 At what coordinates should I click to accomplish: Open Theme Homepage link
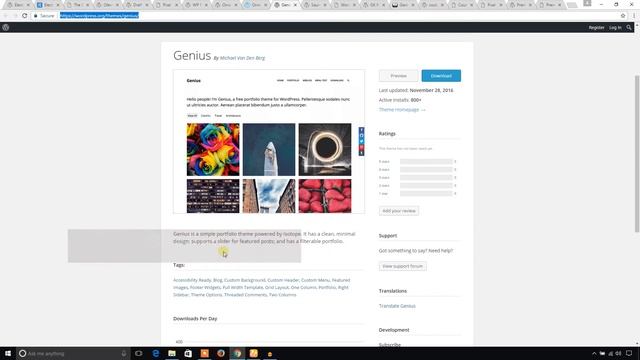coord(402,109)
